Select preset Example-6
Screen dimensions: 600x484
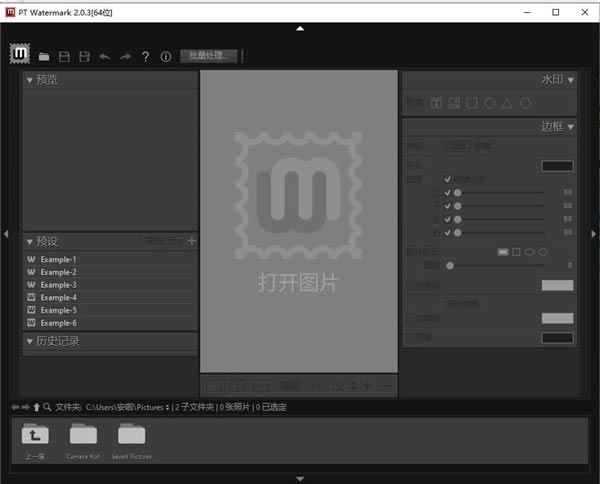110,323
